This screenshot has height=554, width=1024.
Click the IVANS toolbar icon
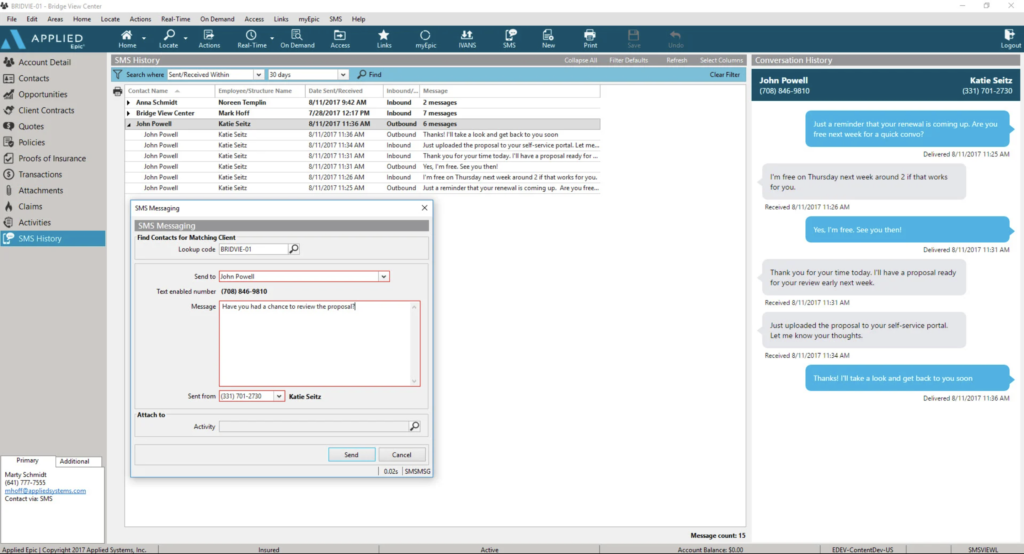pos(467,38)
